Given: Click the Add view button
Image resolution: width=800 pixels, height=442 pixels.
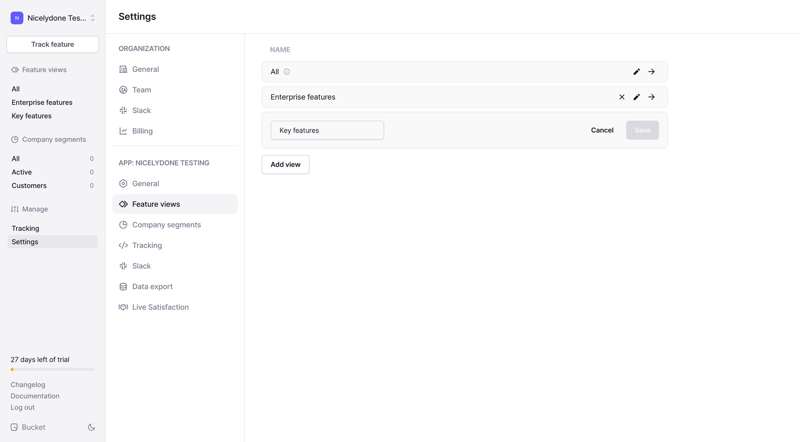Looking at the screenshot, I should click(x=285, y=164).
